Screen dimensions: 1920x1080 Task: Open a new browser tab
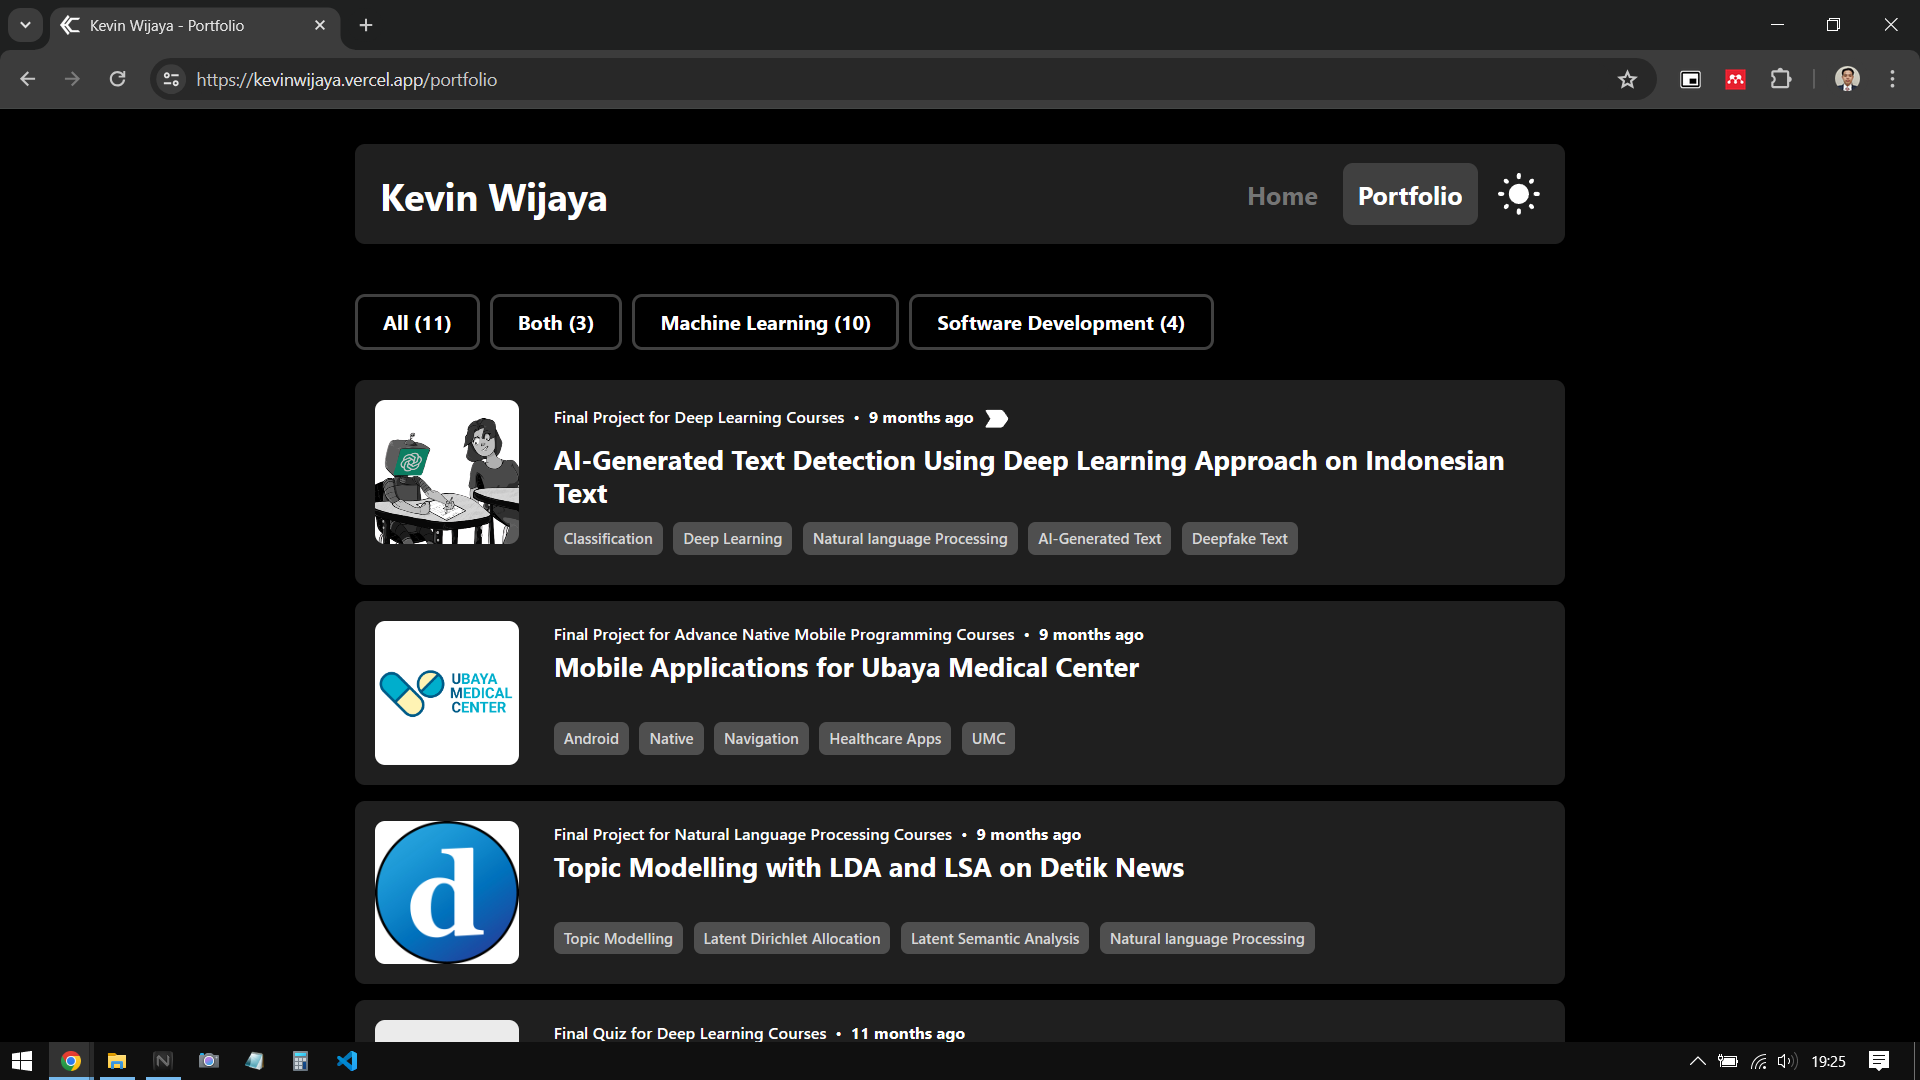click(366, 25)
